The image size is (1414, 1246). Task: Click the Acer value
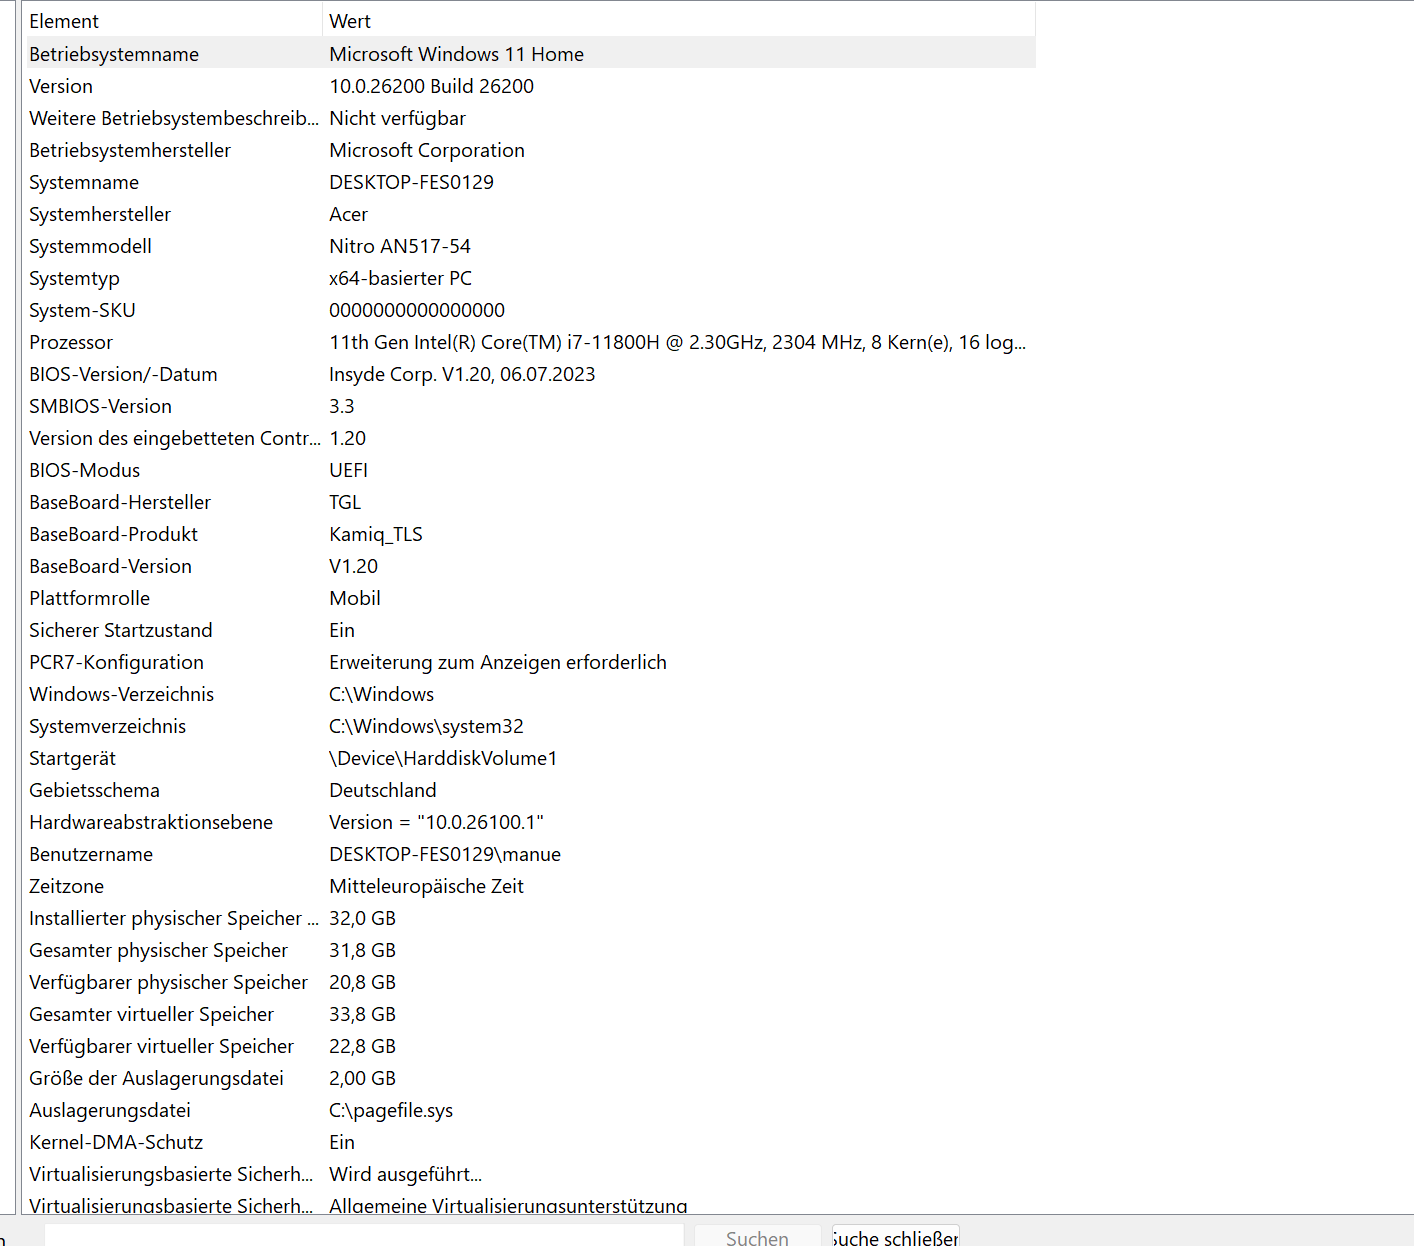coord(349,214)
